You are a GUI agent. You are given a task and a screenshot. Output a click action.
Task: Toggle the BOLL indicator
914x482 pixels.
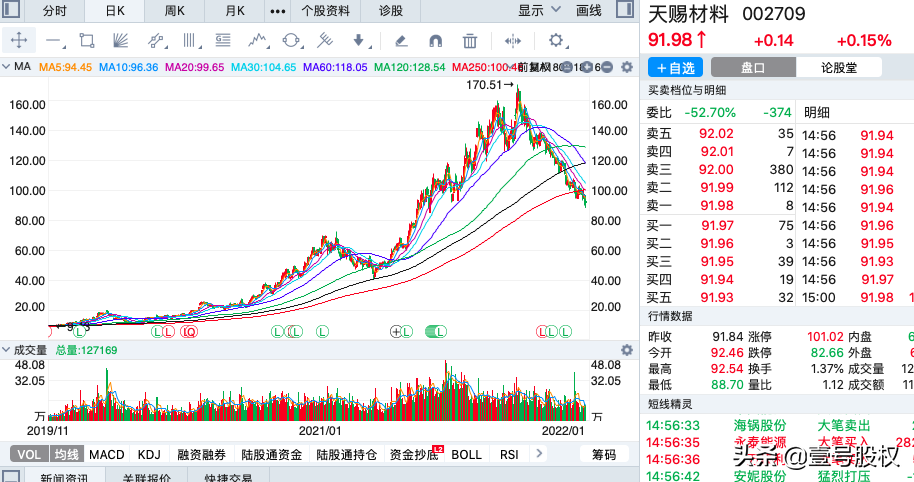tap(466, 454)
